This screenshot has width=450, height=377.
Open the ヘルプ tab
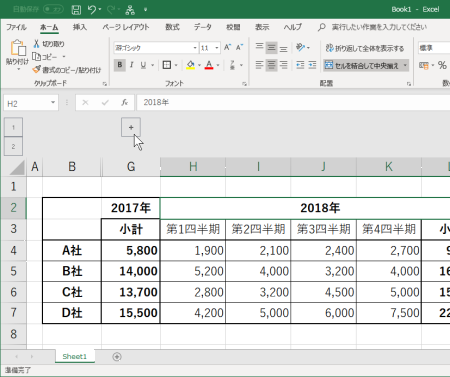pyautogui.click(x=293, y=27)
